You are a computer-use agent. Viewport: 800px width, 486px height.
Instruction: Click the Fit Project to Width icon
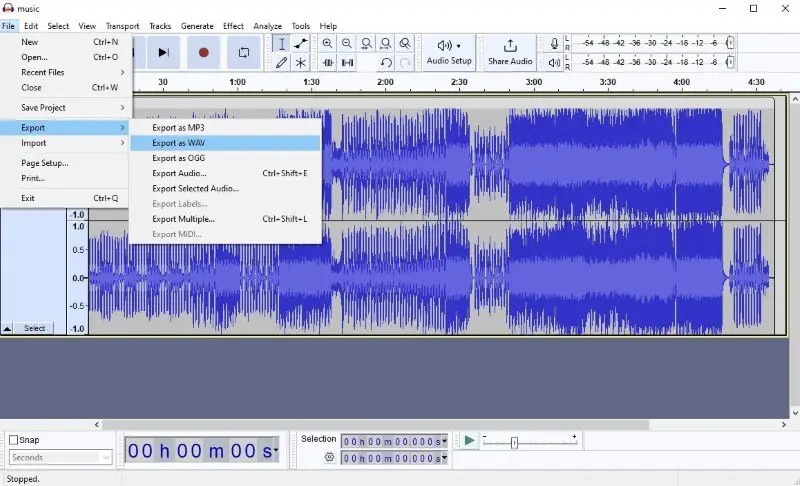(386, 43)
